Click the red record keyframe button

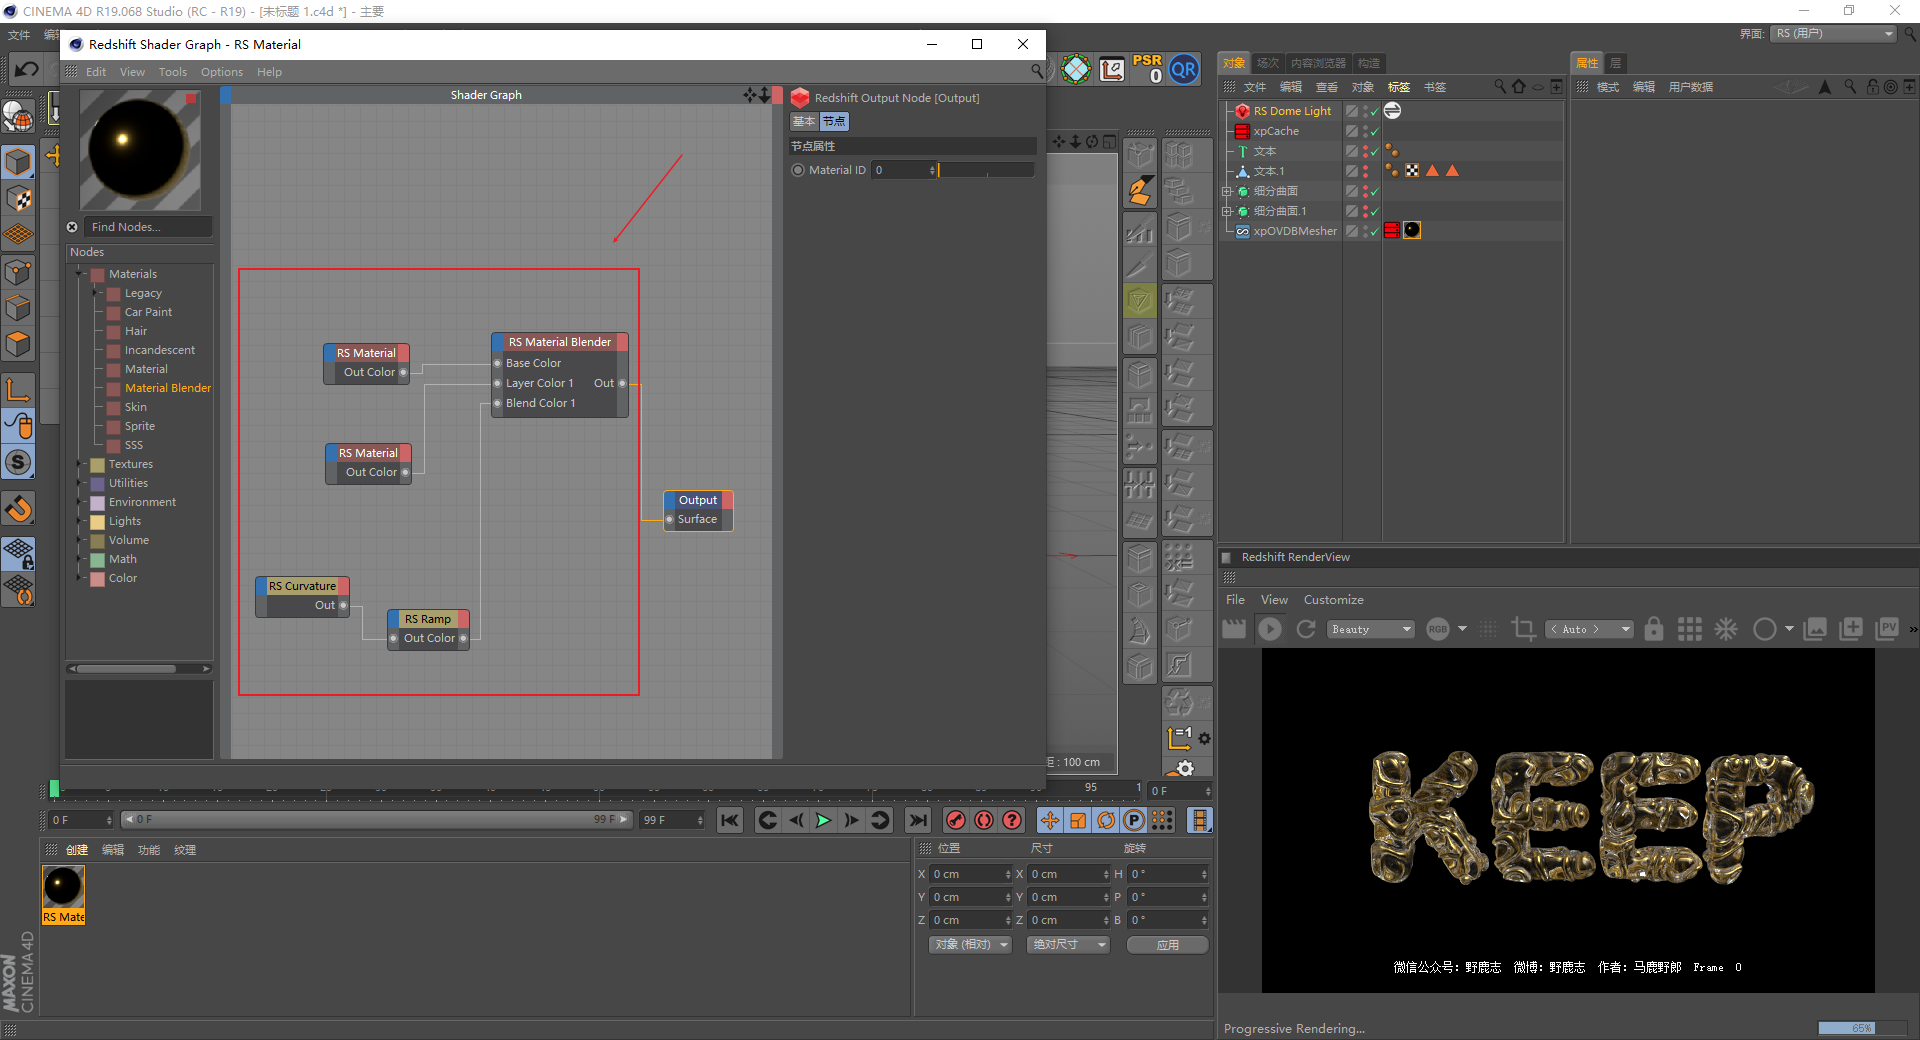[956, 821]
